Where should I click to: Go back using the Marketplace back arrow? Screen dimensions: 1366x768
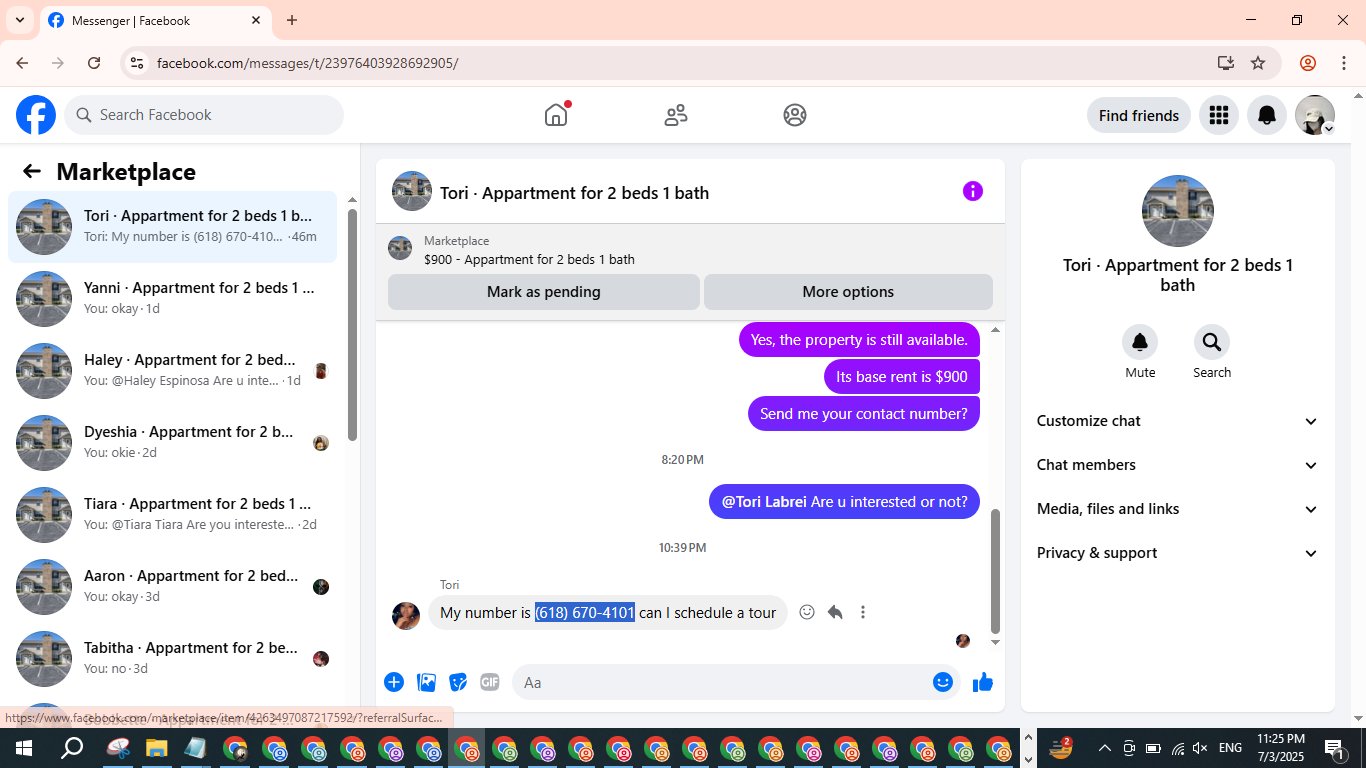point(32,171)
